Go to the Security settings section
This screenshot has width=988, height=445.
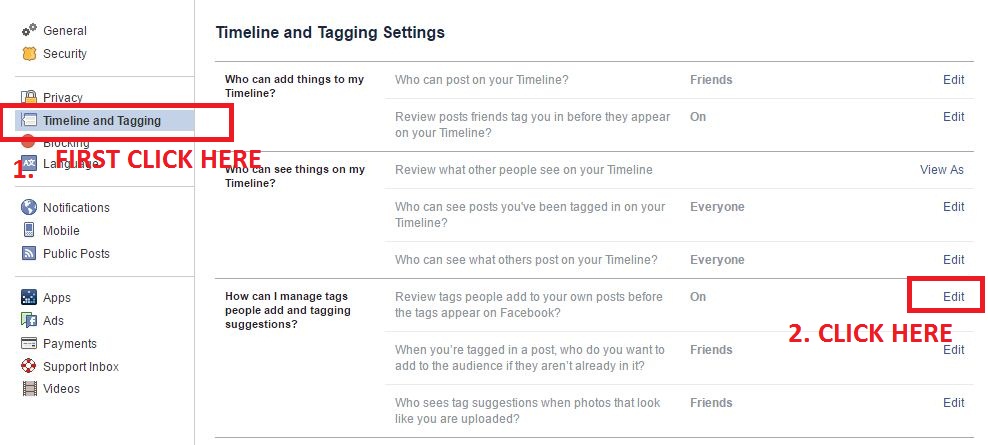65,54
